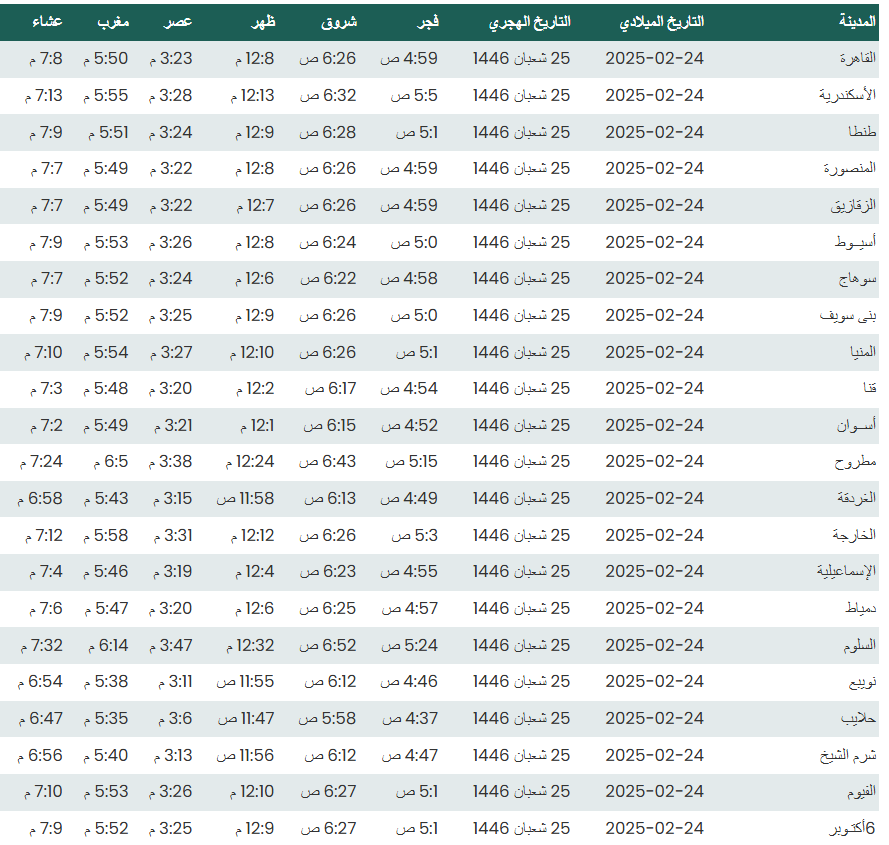Screen dimensions: 889x845
Task: Click the city name المنصورة
Action: (850, 168)
